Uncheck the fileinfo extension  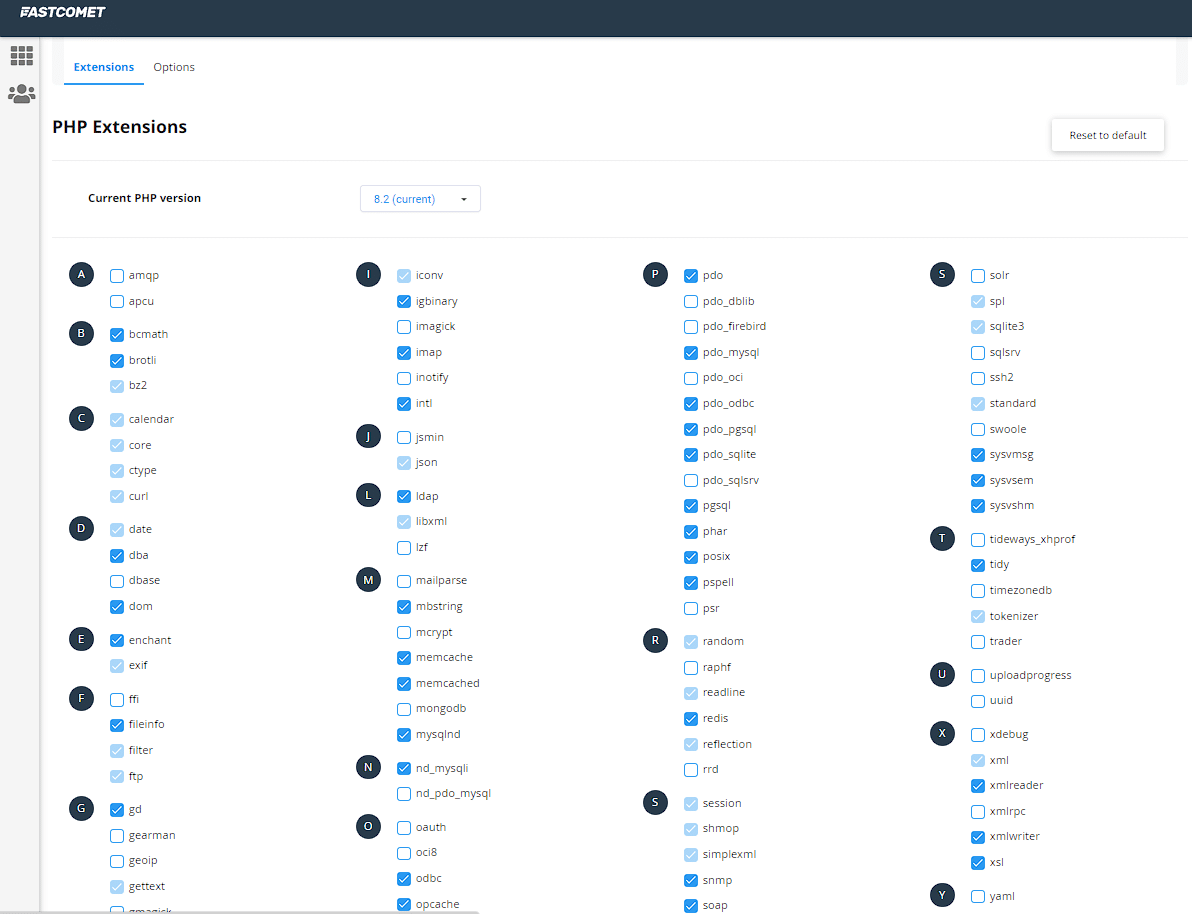coord(117,725)
